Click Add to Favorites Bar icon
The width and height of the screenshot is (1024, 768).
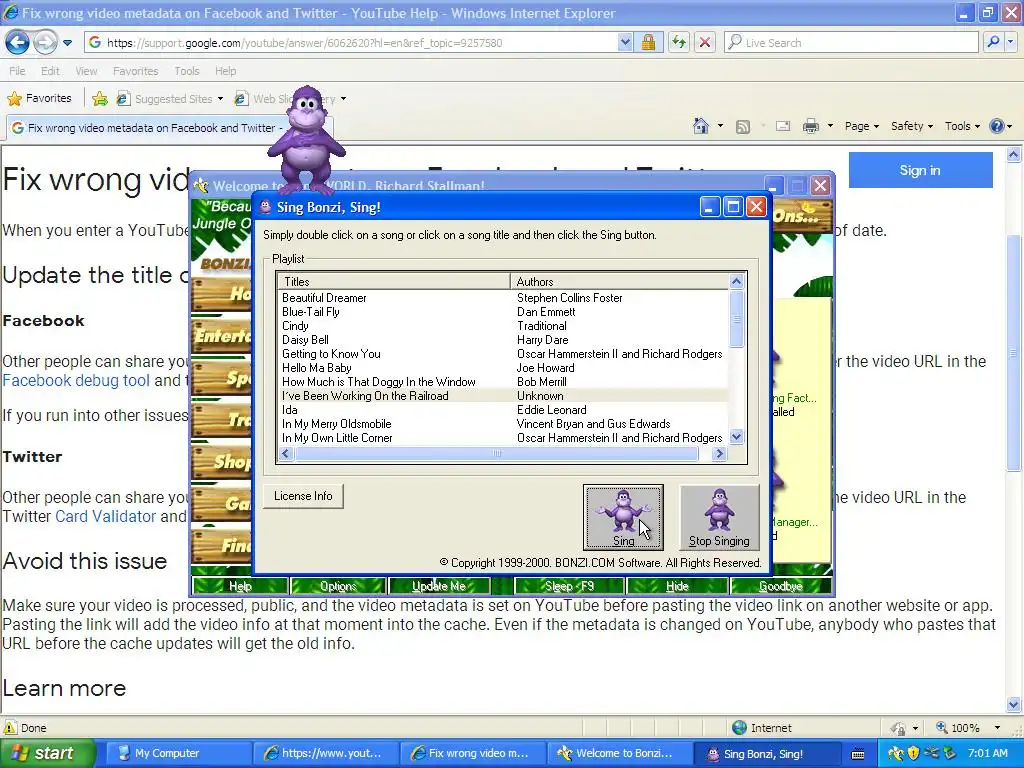(100, 99)
